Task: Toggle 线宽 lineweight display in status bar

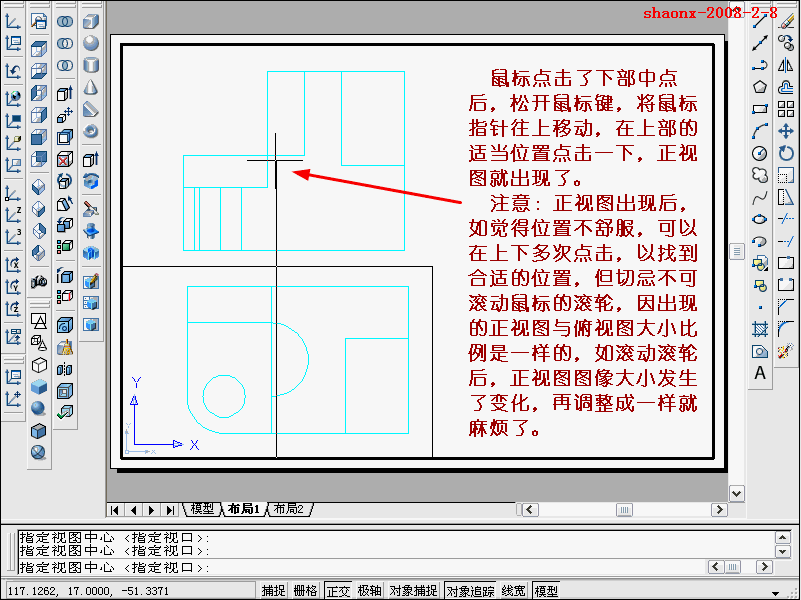Action: click(513, 591)
